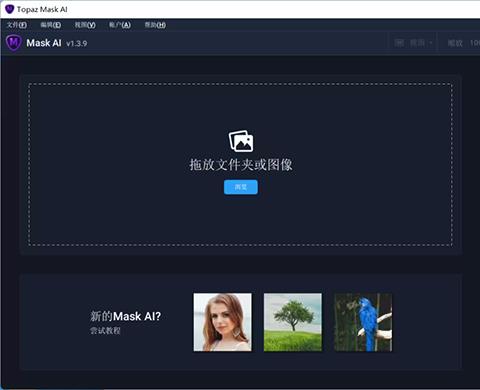The image size is (480, 390).
Task: Click the try tutorial text under 新的Mask AI?
Action: click(x=105, y=331)
